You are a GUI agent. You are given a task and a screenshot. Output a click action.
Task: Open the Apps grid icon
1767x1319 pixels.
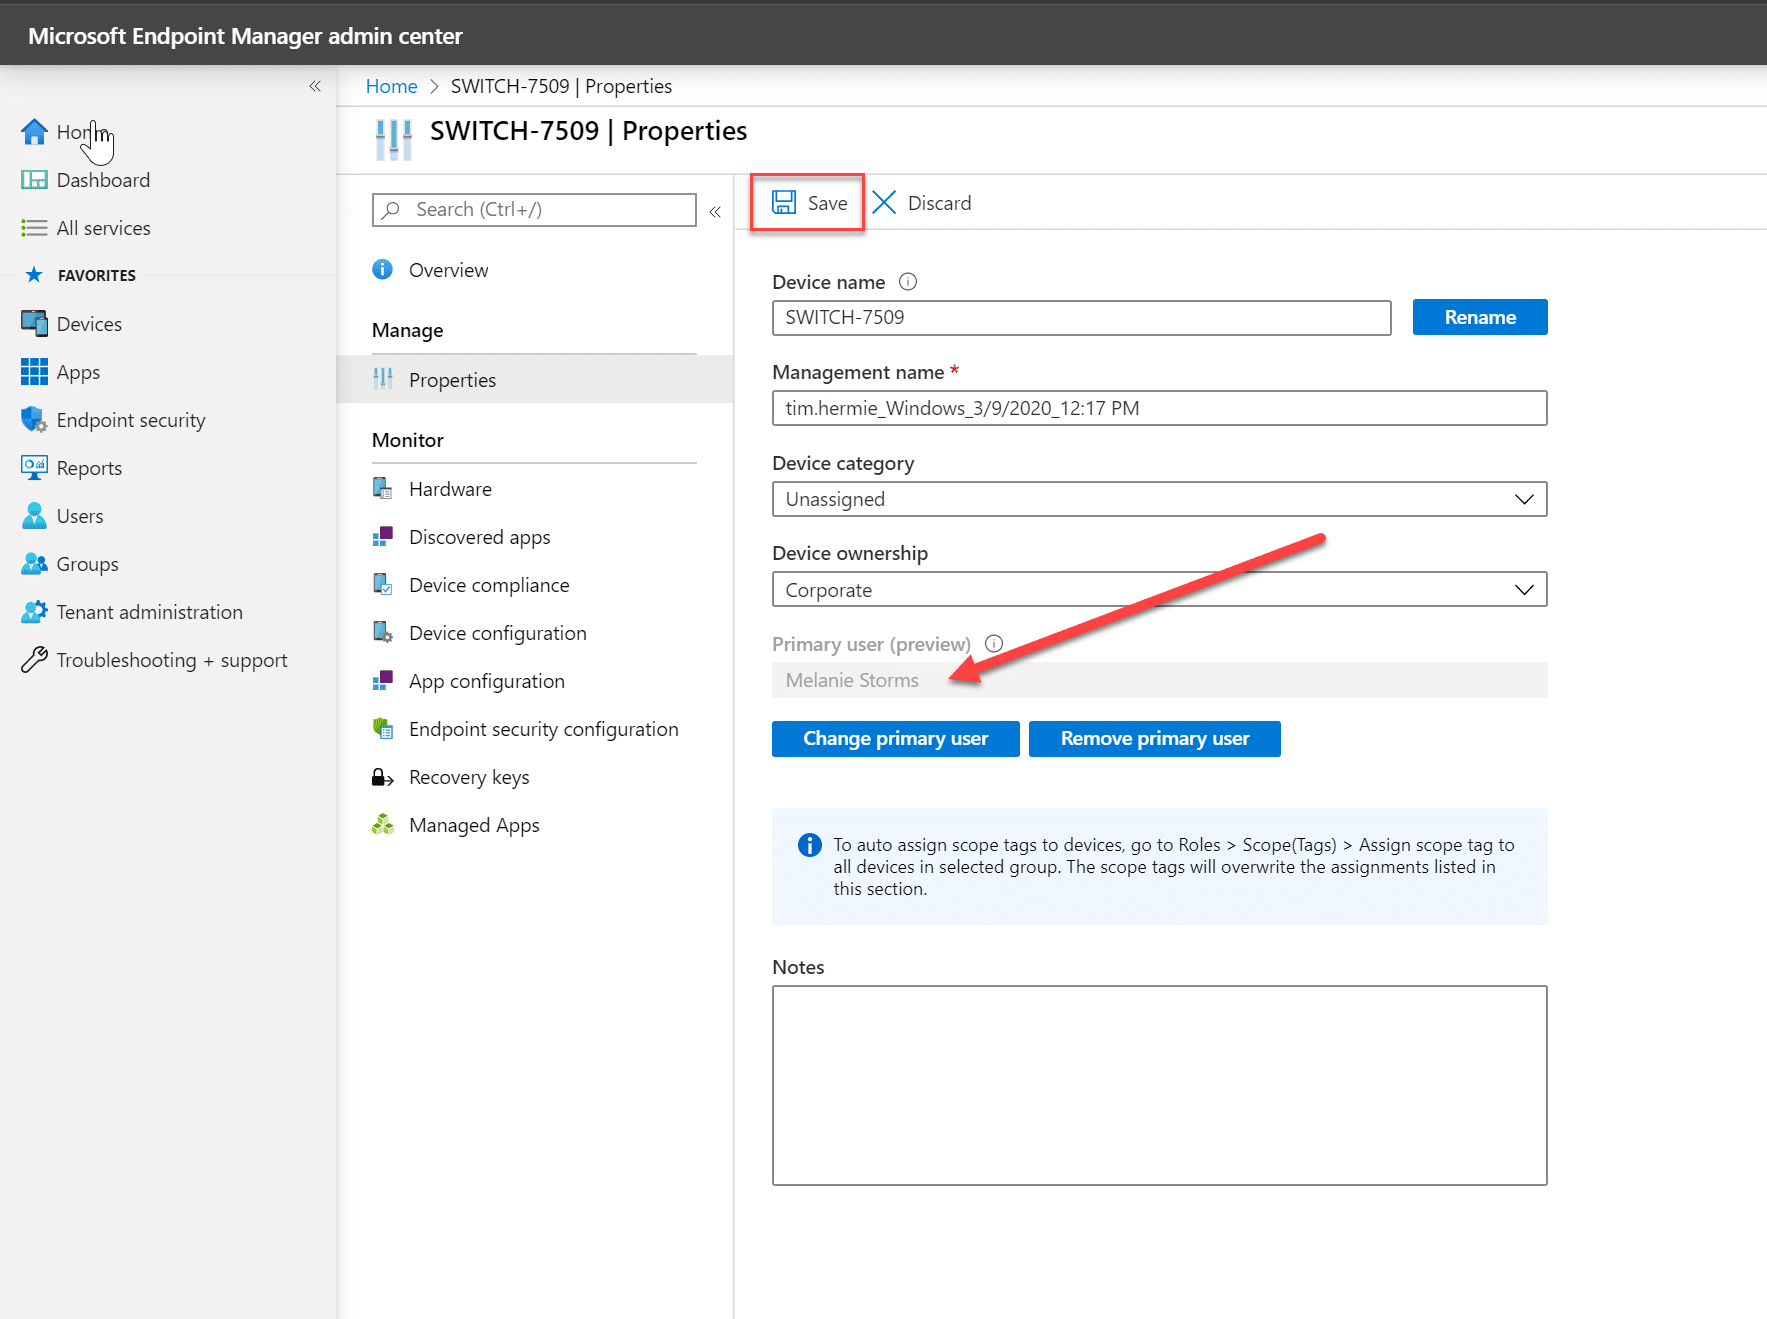[x=34, y=372]
